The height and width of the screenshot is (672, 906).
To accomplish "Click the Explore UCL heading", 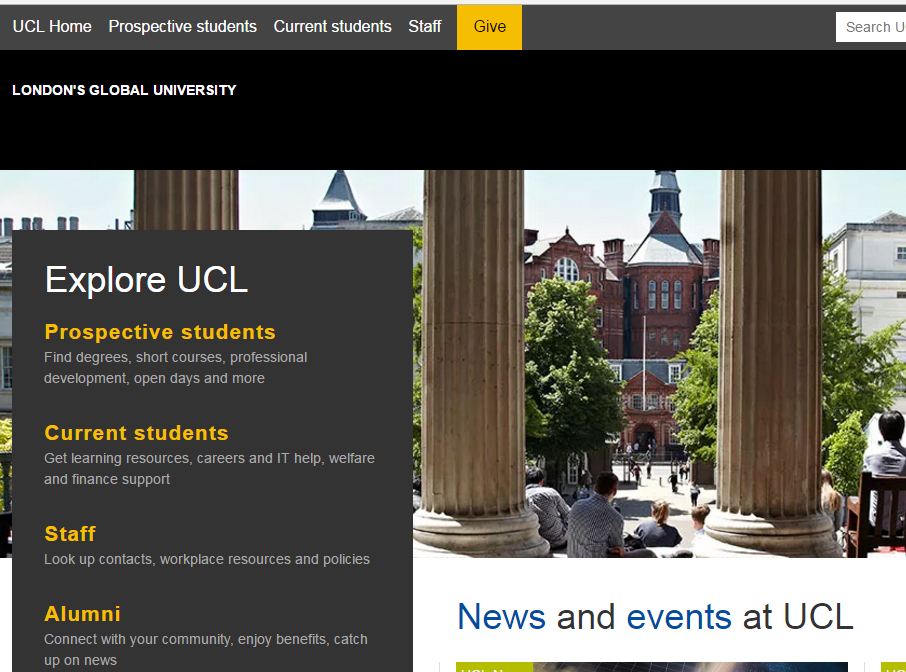I will coord(146,280).
